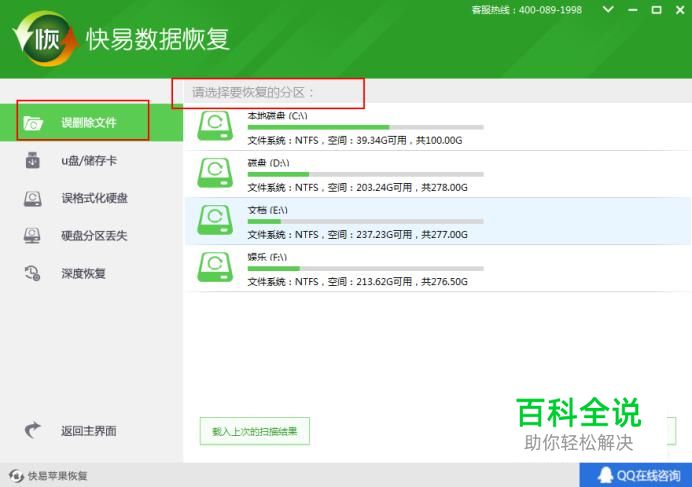692x487 pixels.
Task: Select partition name 本地磁盘 (C:\)
Action: click(278, 116)
